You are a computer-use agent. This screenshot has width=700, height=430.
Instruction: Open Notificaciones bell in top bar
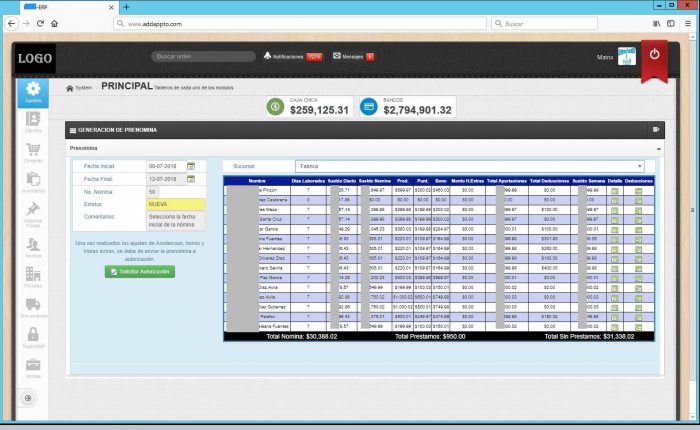click(268, 56)
